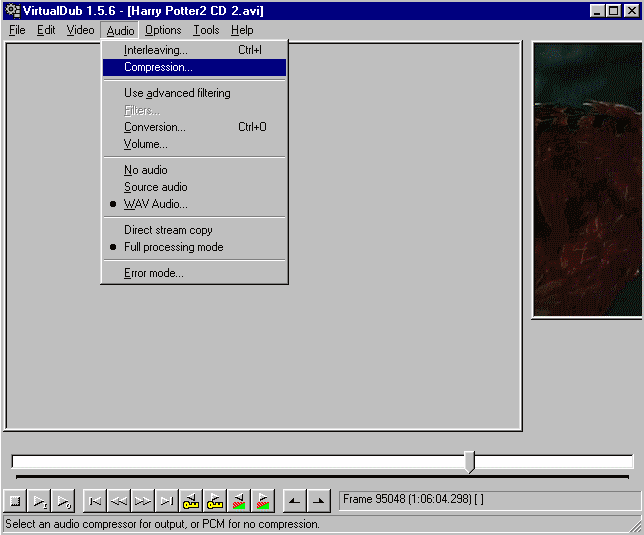
Task: Step forward one frame
Action: click(x=143, y=501)
